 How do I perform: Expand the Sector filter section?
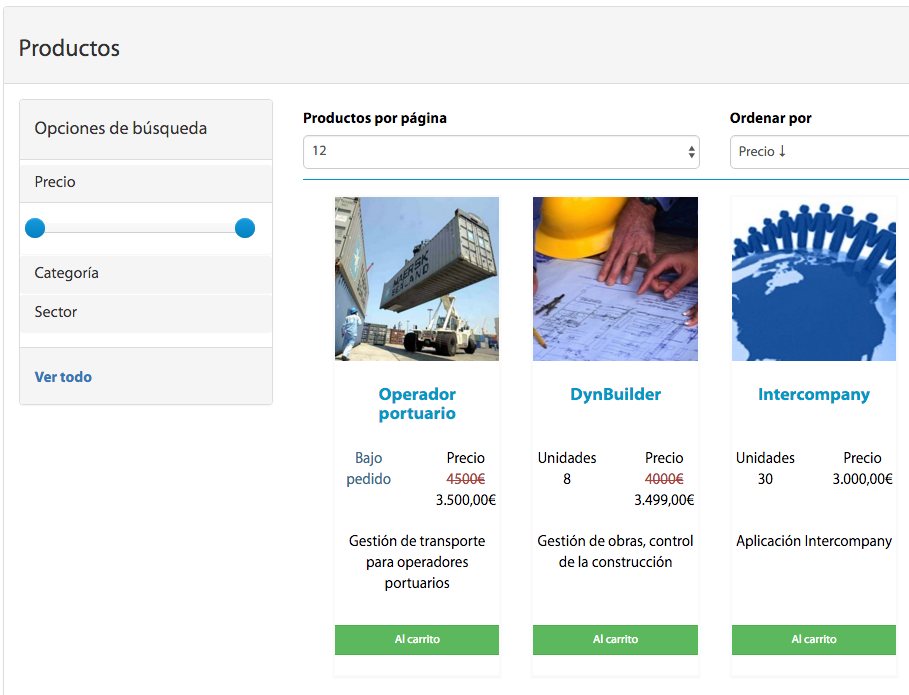pyautogui.click(x=146, y=312)
